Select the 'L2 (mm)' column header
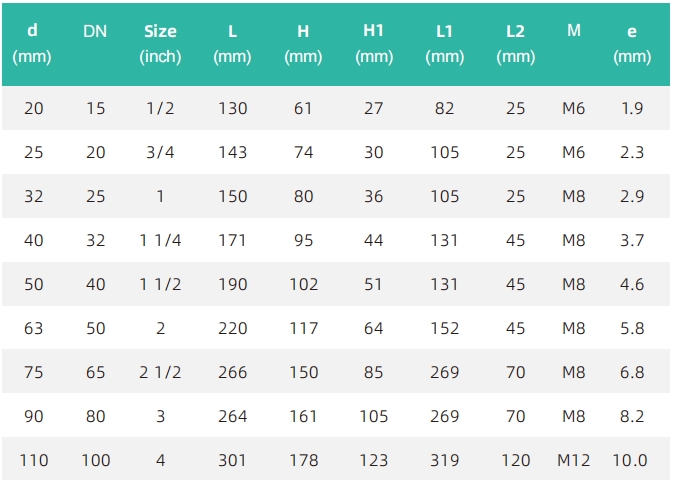The image size is (673, 480). tap(515, 44)
